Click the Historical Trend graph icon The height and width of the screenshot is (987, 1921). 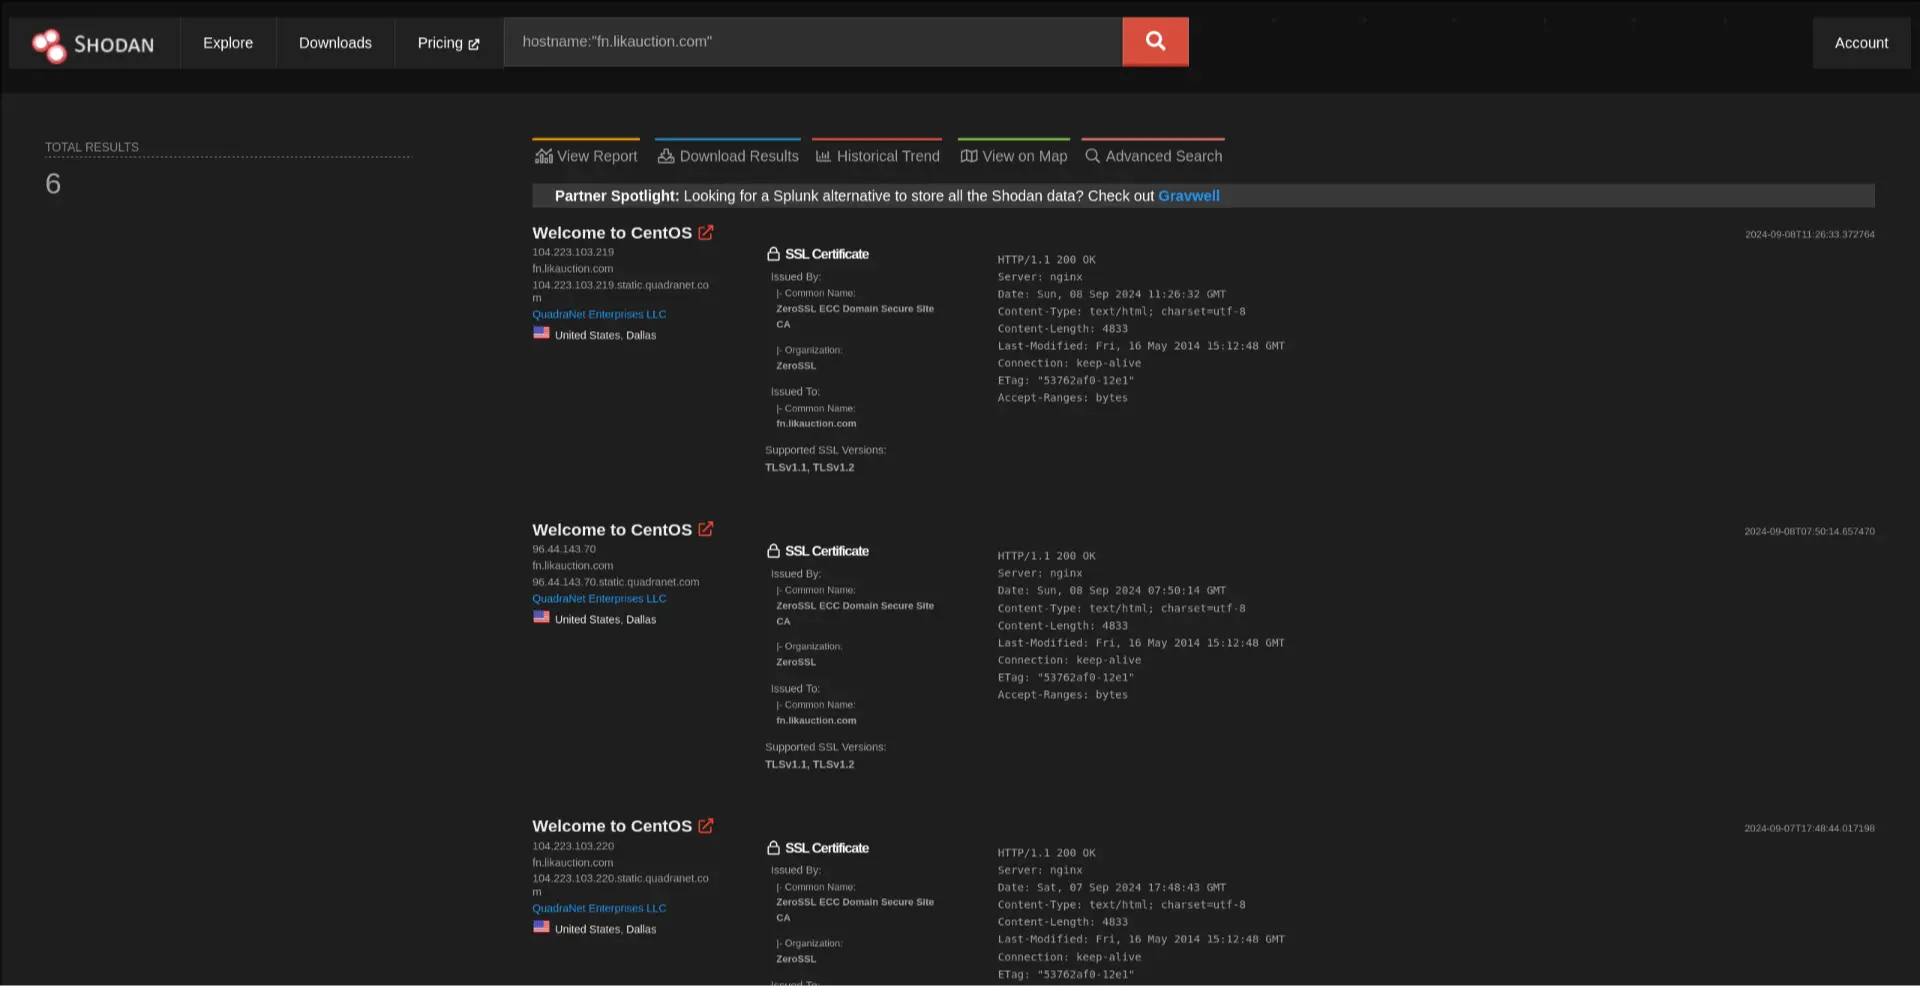pyautogui.click(x=823, y=156)
